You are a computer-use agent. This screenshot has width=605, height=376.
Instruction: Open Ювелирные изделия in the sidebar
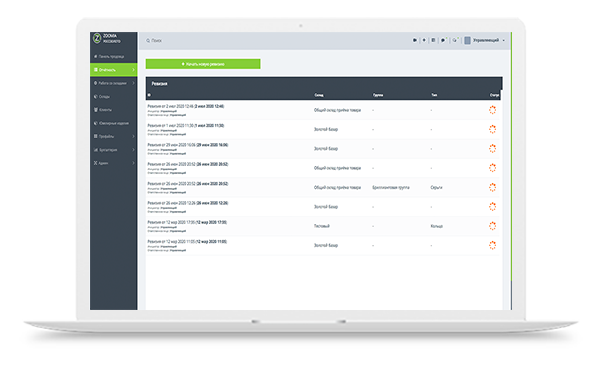pyautogui.click(x=113, y=123)
